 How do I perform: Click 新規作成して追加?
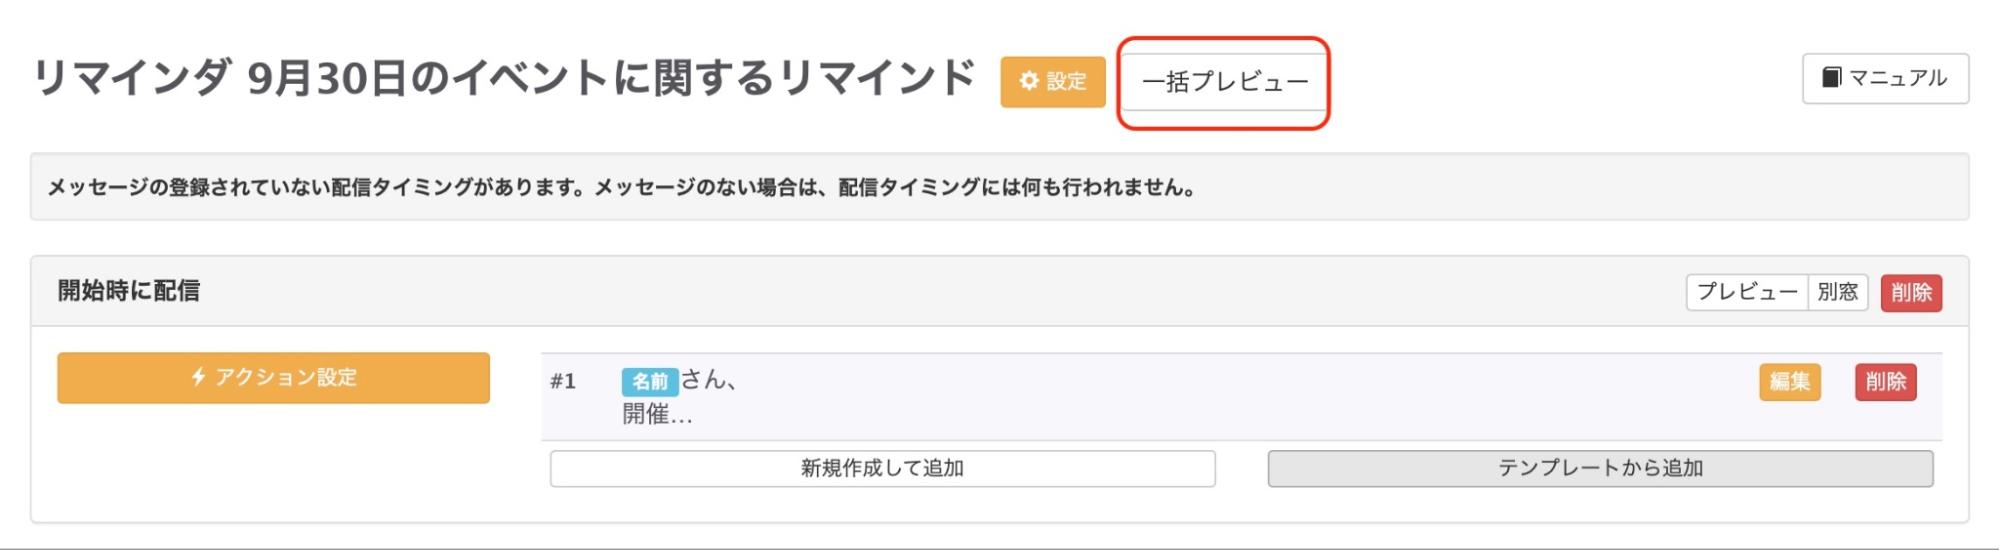(x=882, y=468)
